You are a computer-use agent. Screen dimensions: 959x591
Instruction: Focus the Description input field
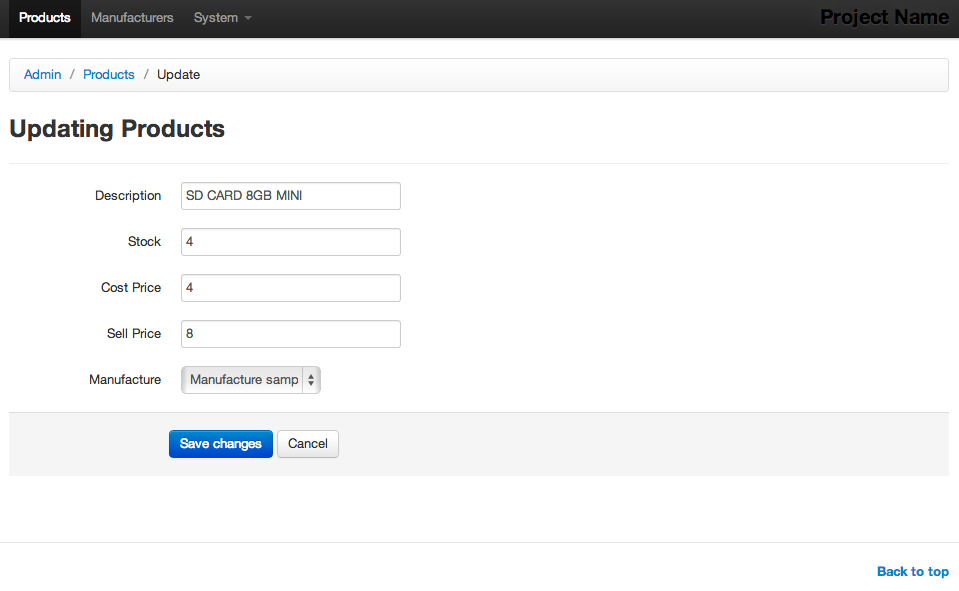(291, 196)
